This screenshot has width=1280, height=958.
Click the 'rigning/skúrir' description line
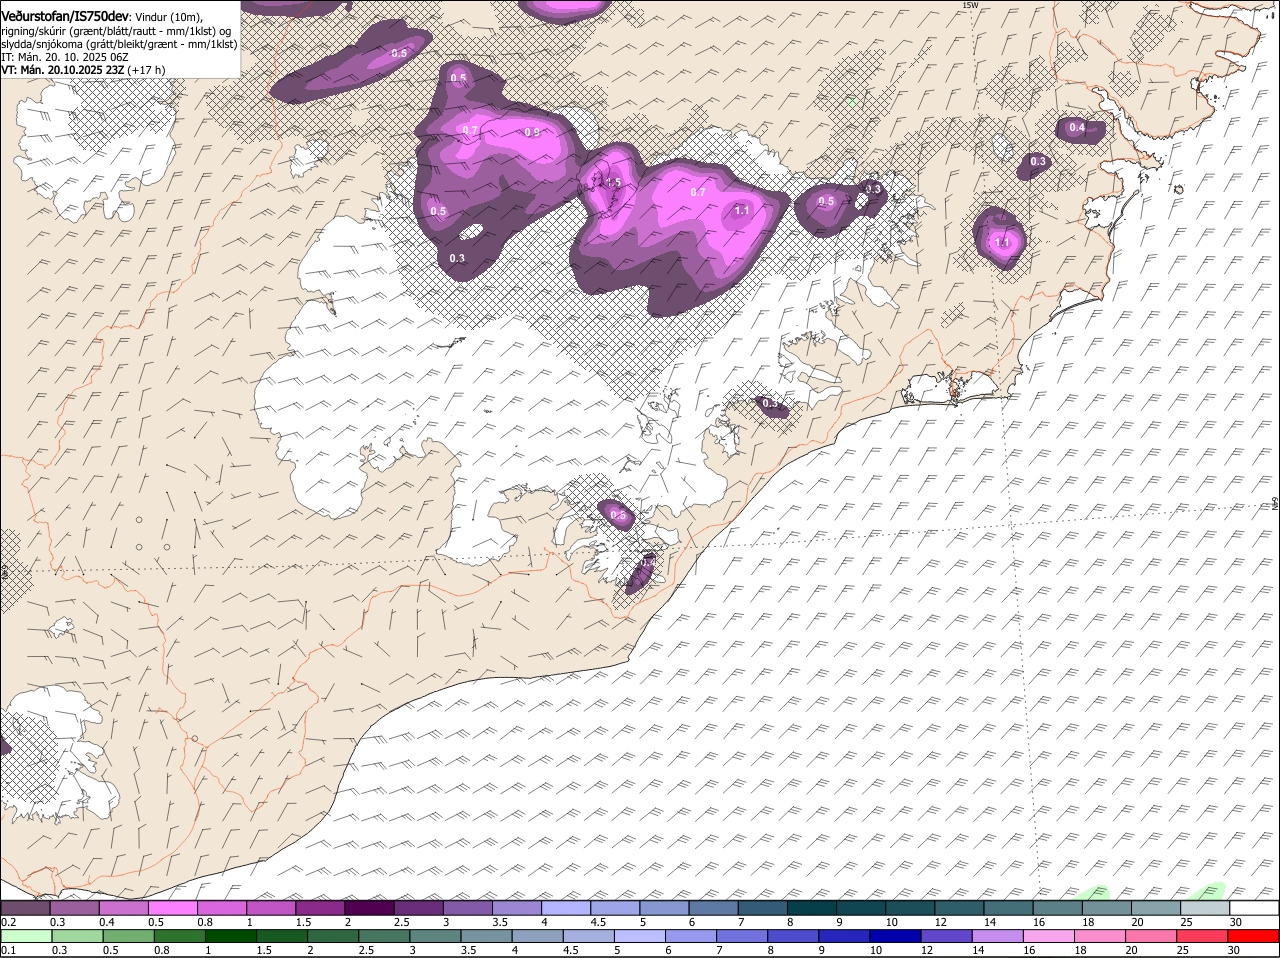116,31
